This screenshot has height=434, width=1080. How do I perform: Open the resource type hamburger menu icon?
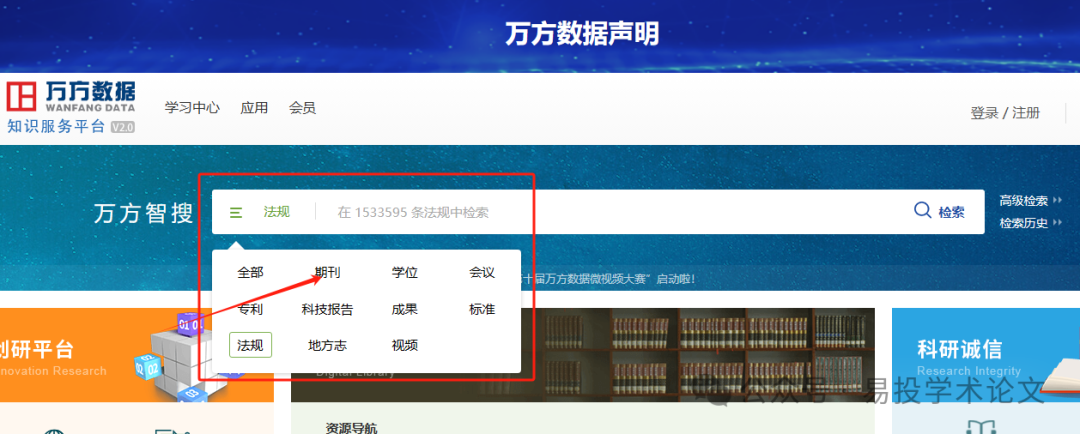click(236, 212)
